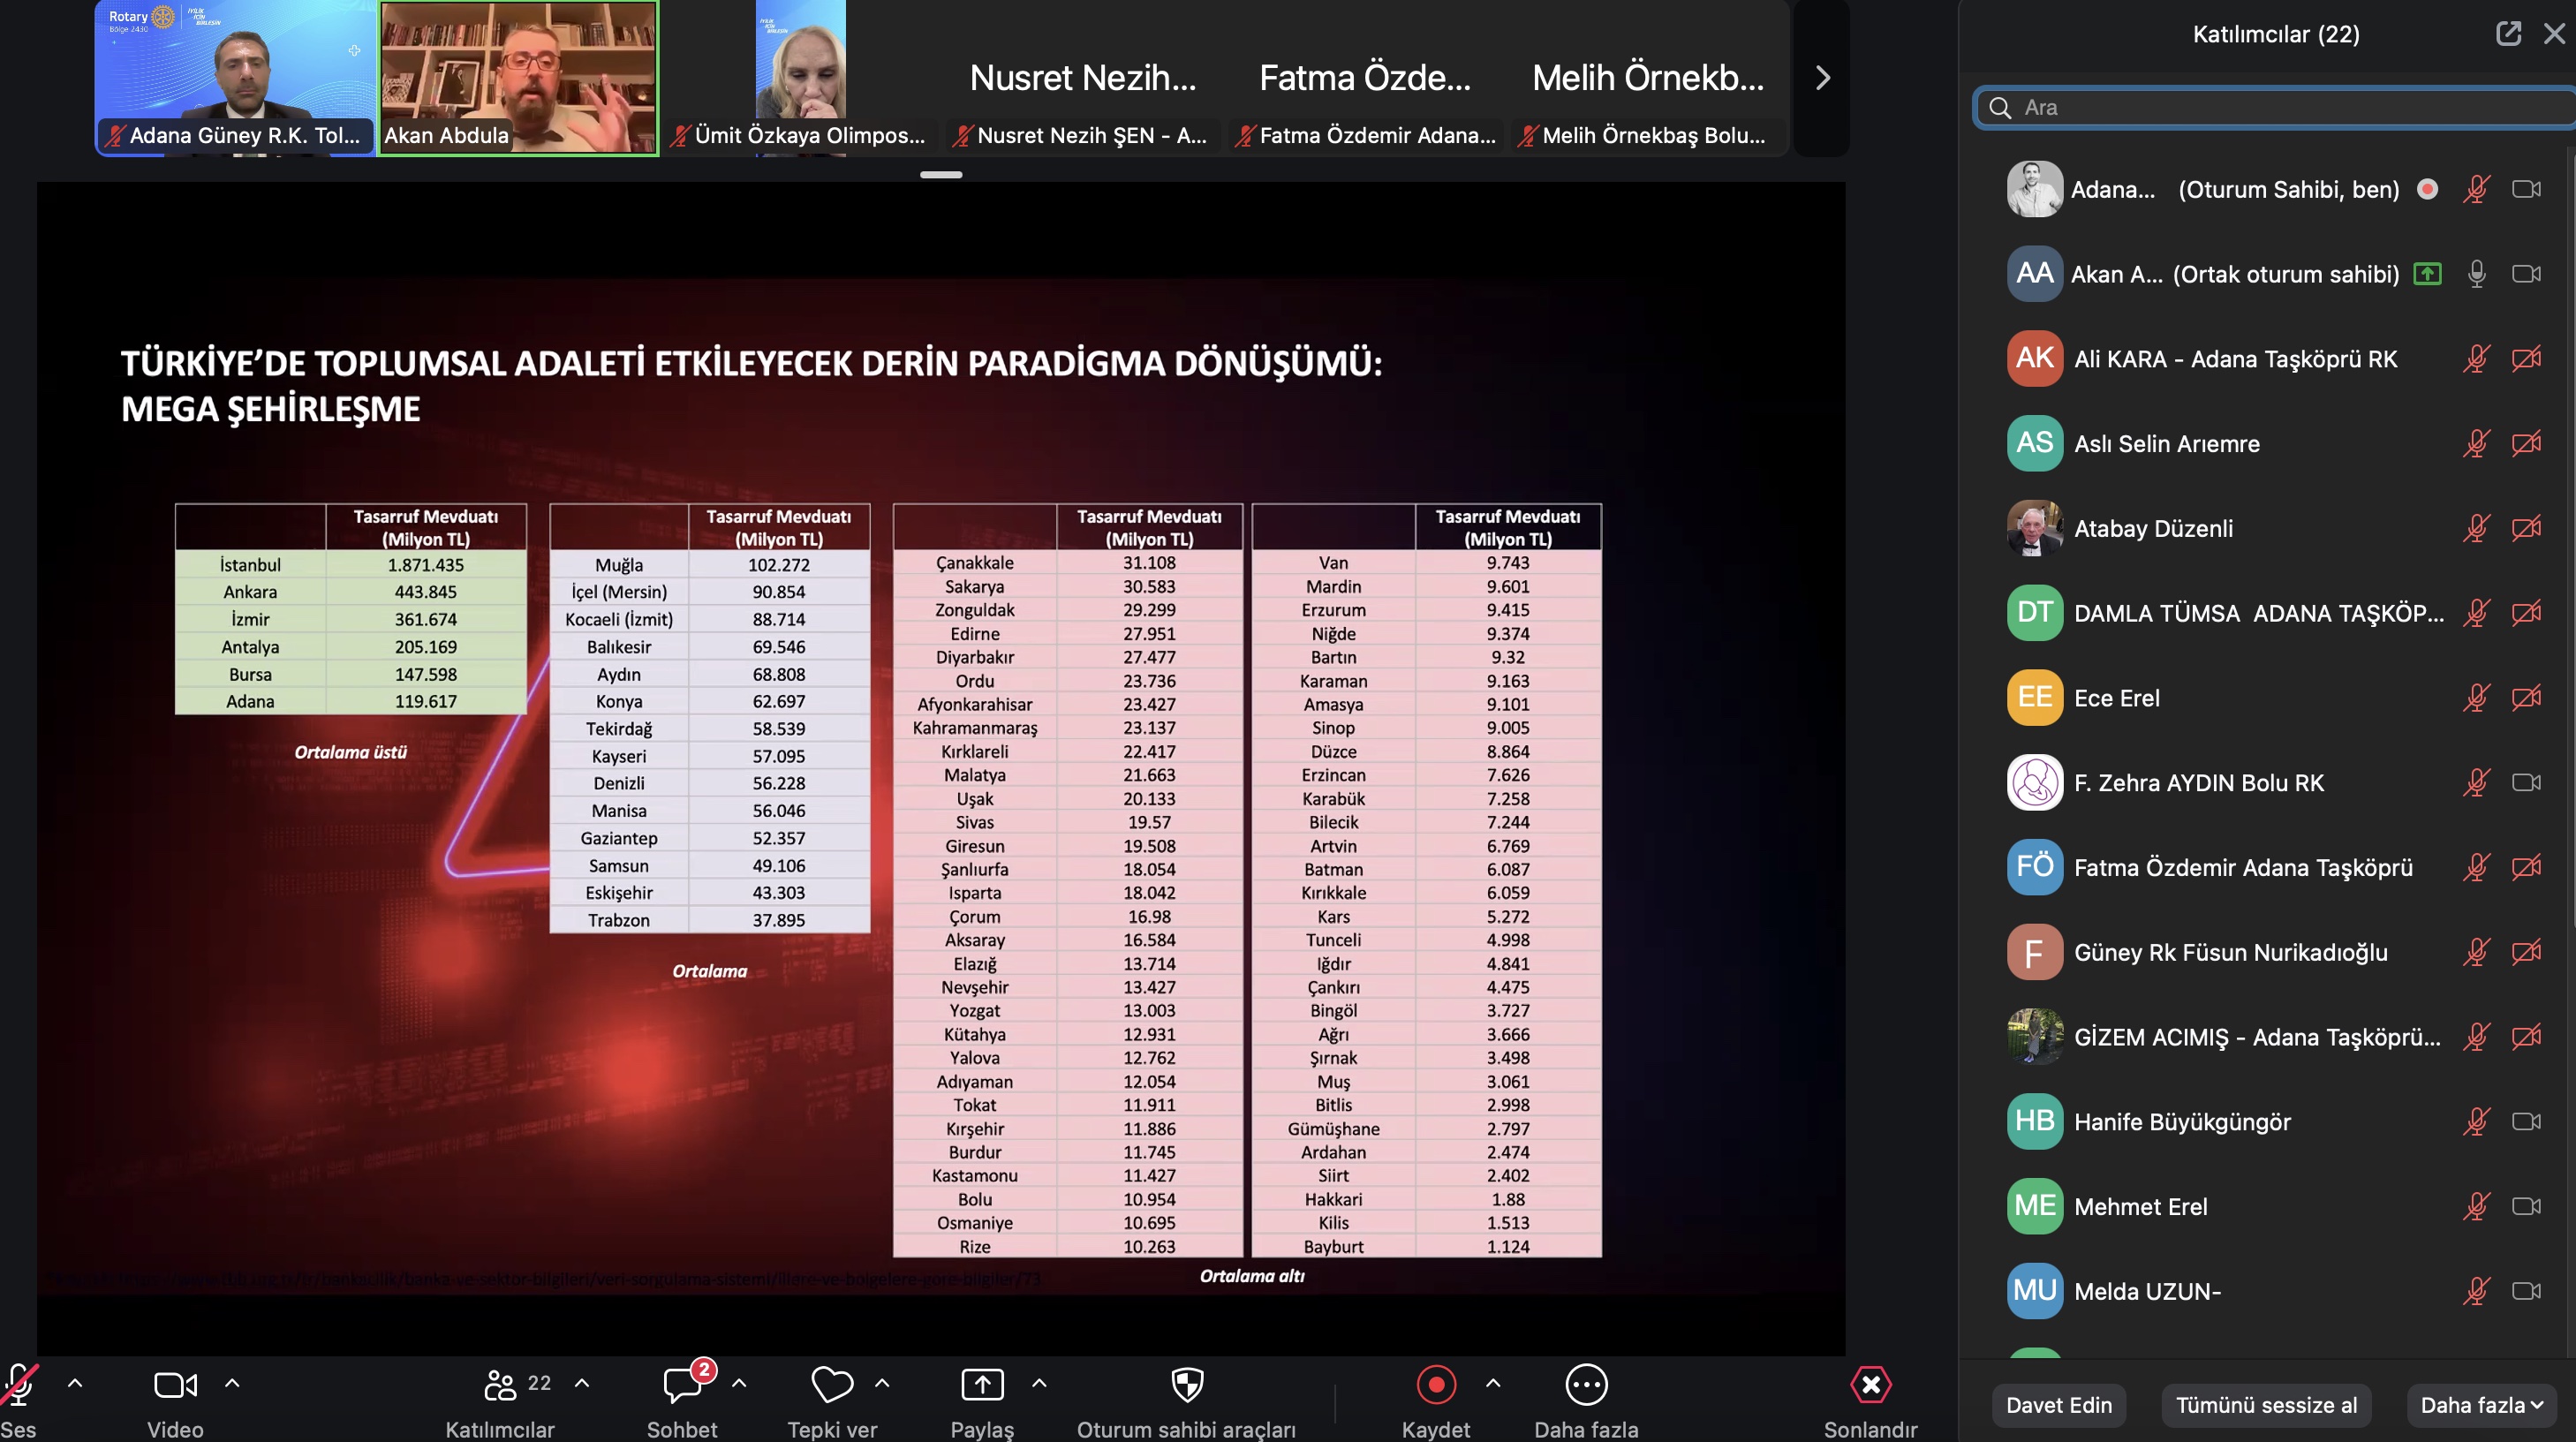Pop out the Katılımcılar panel
This screenshot has width=2576, height=1442.
click(x=2508, y=34)
